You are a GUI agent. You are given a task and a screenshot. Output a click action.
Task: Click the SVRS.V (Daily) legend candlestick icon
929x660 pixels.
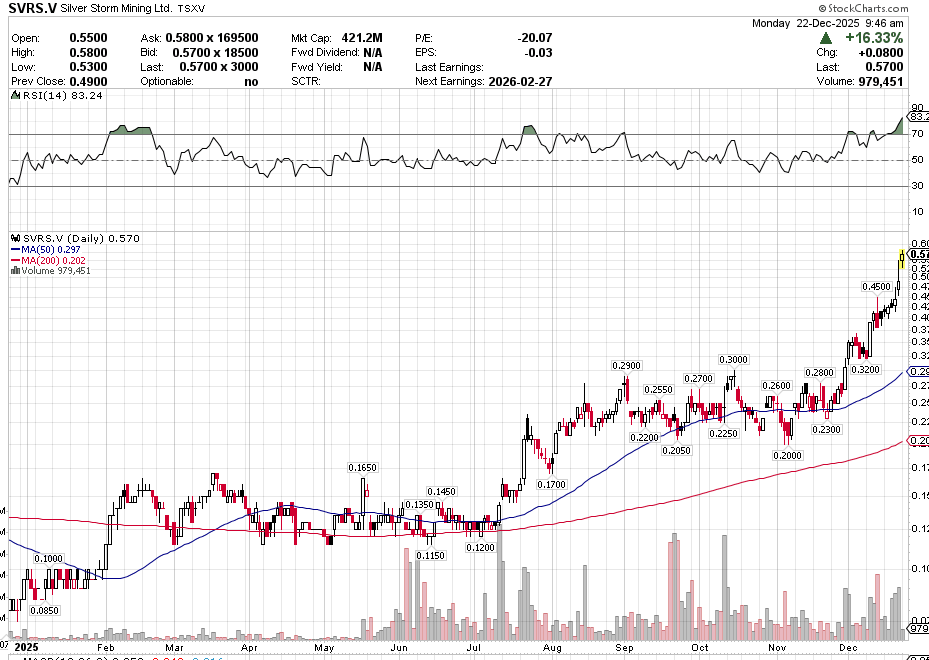[x=14, y=238]
